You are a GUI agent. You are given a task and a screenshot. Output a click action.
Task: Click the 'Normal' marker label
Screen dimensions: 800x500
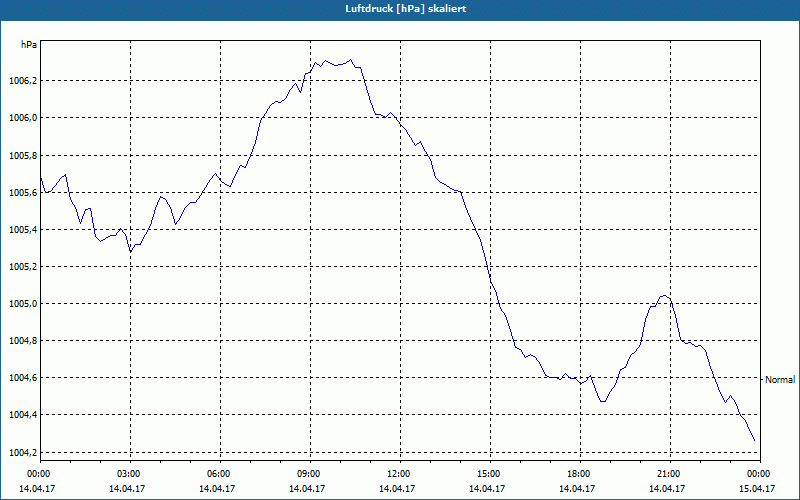780,380
